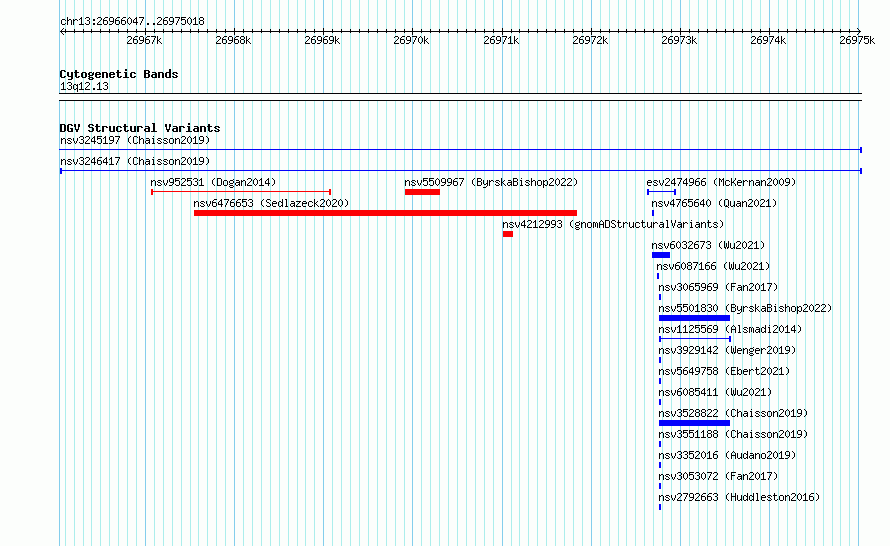Viewport: 890px width, 546px height.
Task: Select the nsv952531 (Dogan2014) variant label
Action: 213,182
